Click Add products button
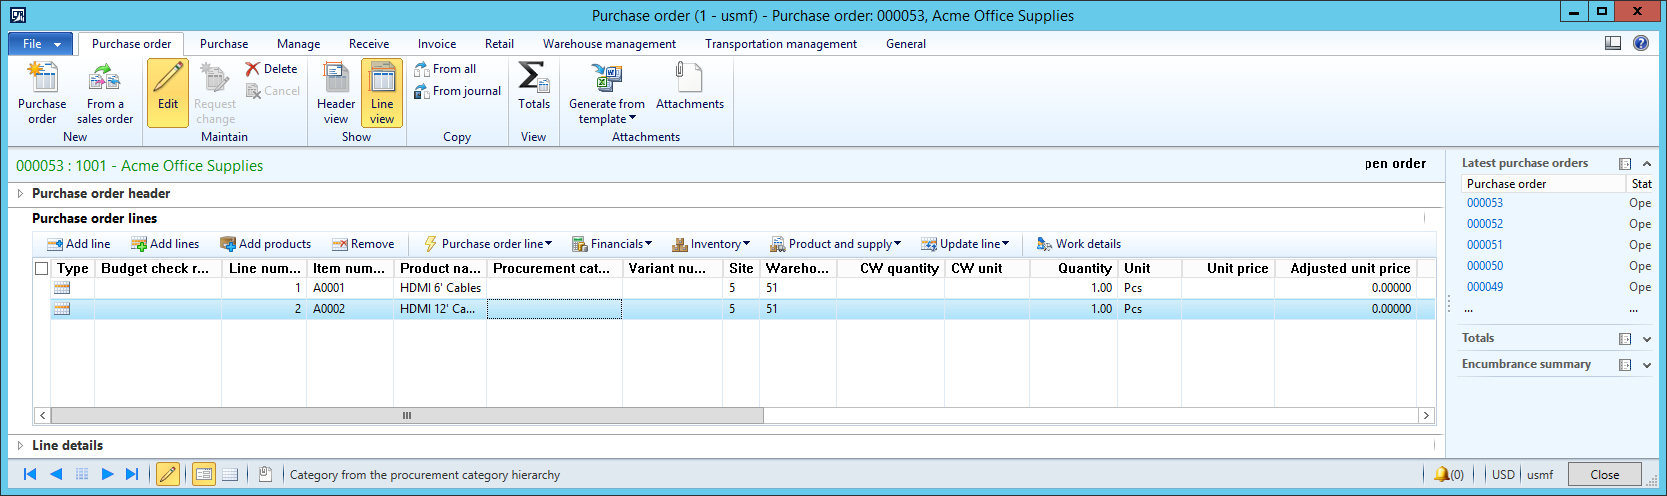Viewport: 1667px width, 496px height. pyautogui.click(x=266, y=244)
